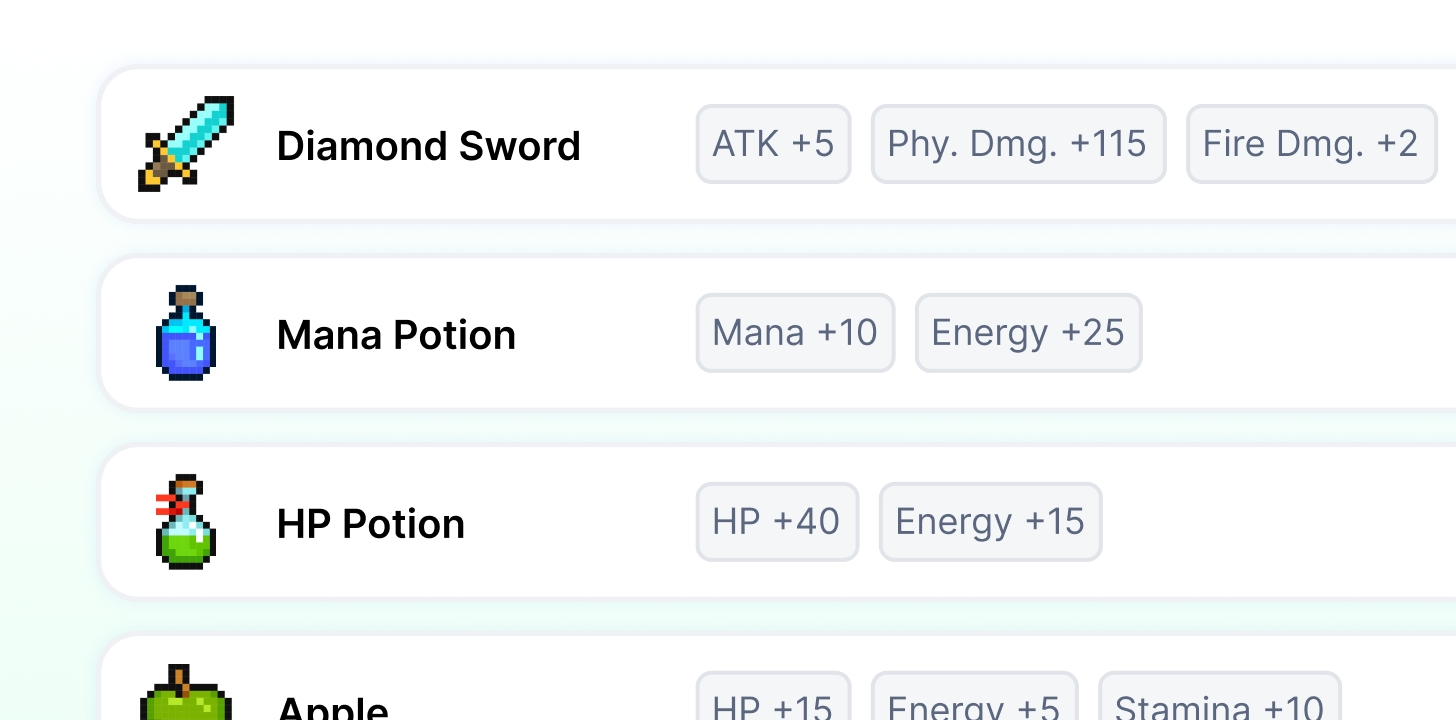Select the HP Potion flask icon
Image resolution: width=1456 pixels, height=720 pixels.
click(186, 521)
